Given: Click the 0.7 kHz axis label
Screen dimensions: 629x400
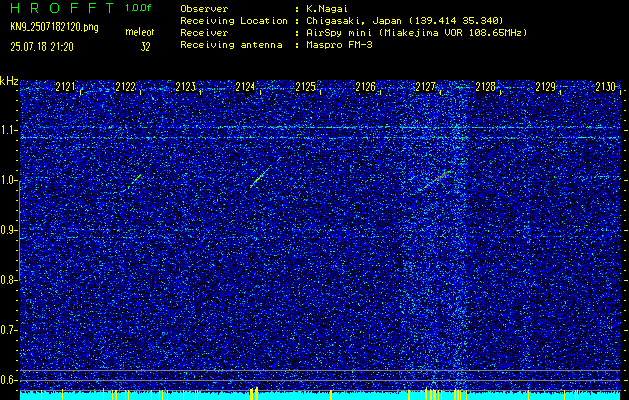Looking at the screenshot, I should [x=8, y=330].
